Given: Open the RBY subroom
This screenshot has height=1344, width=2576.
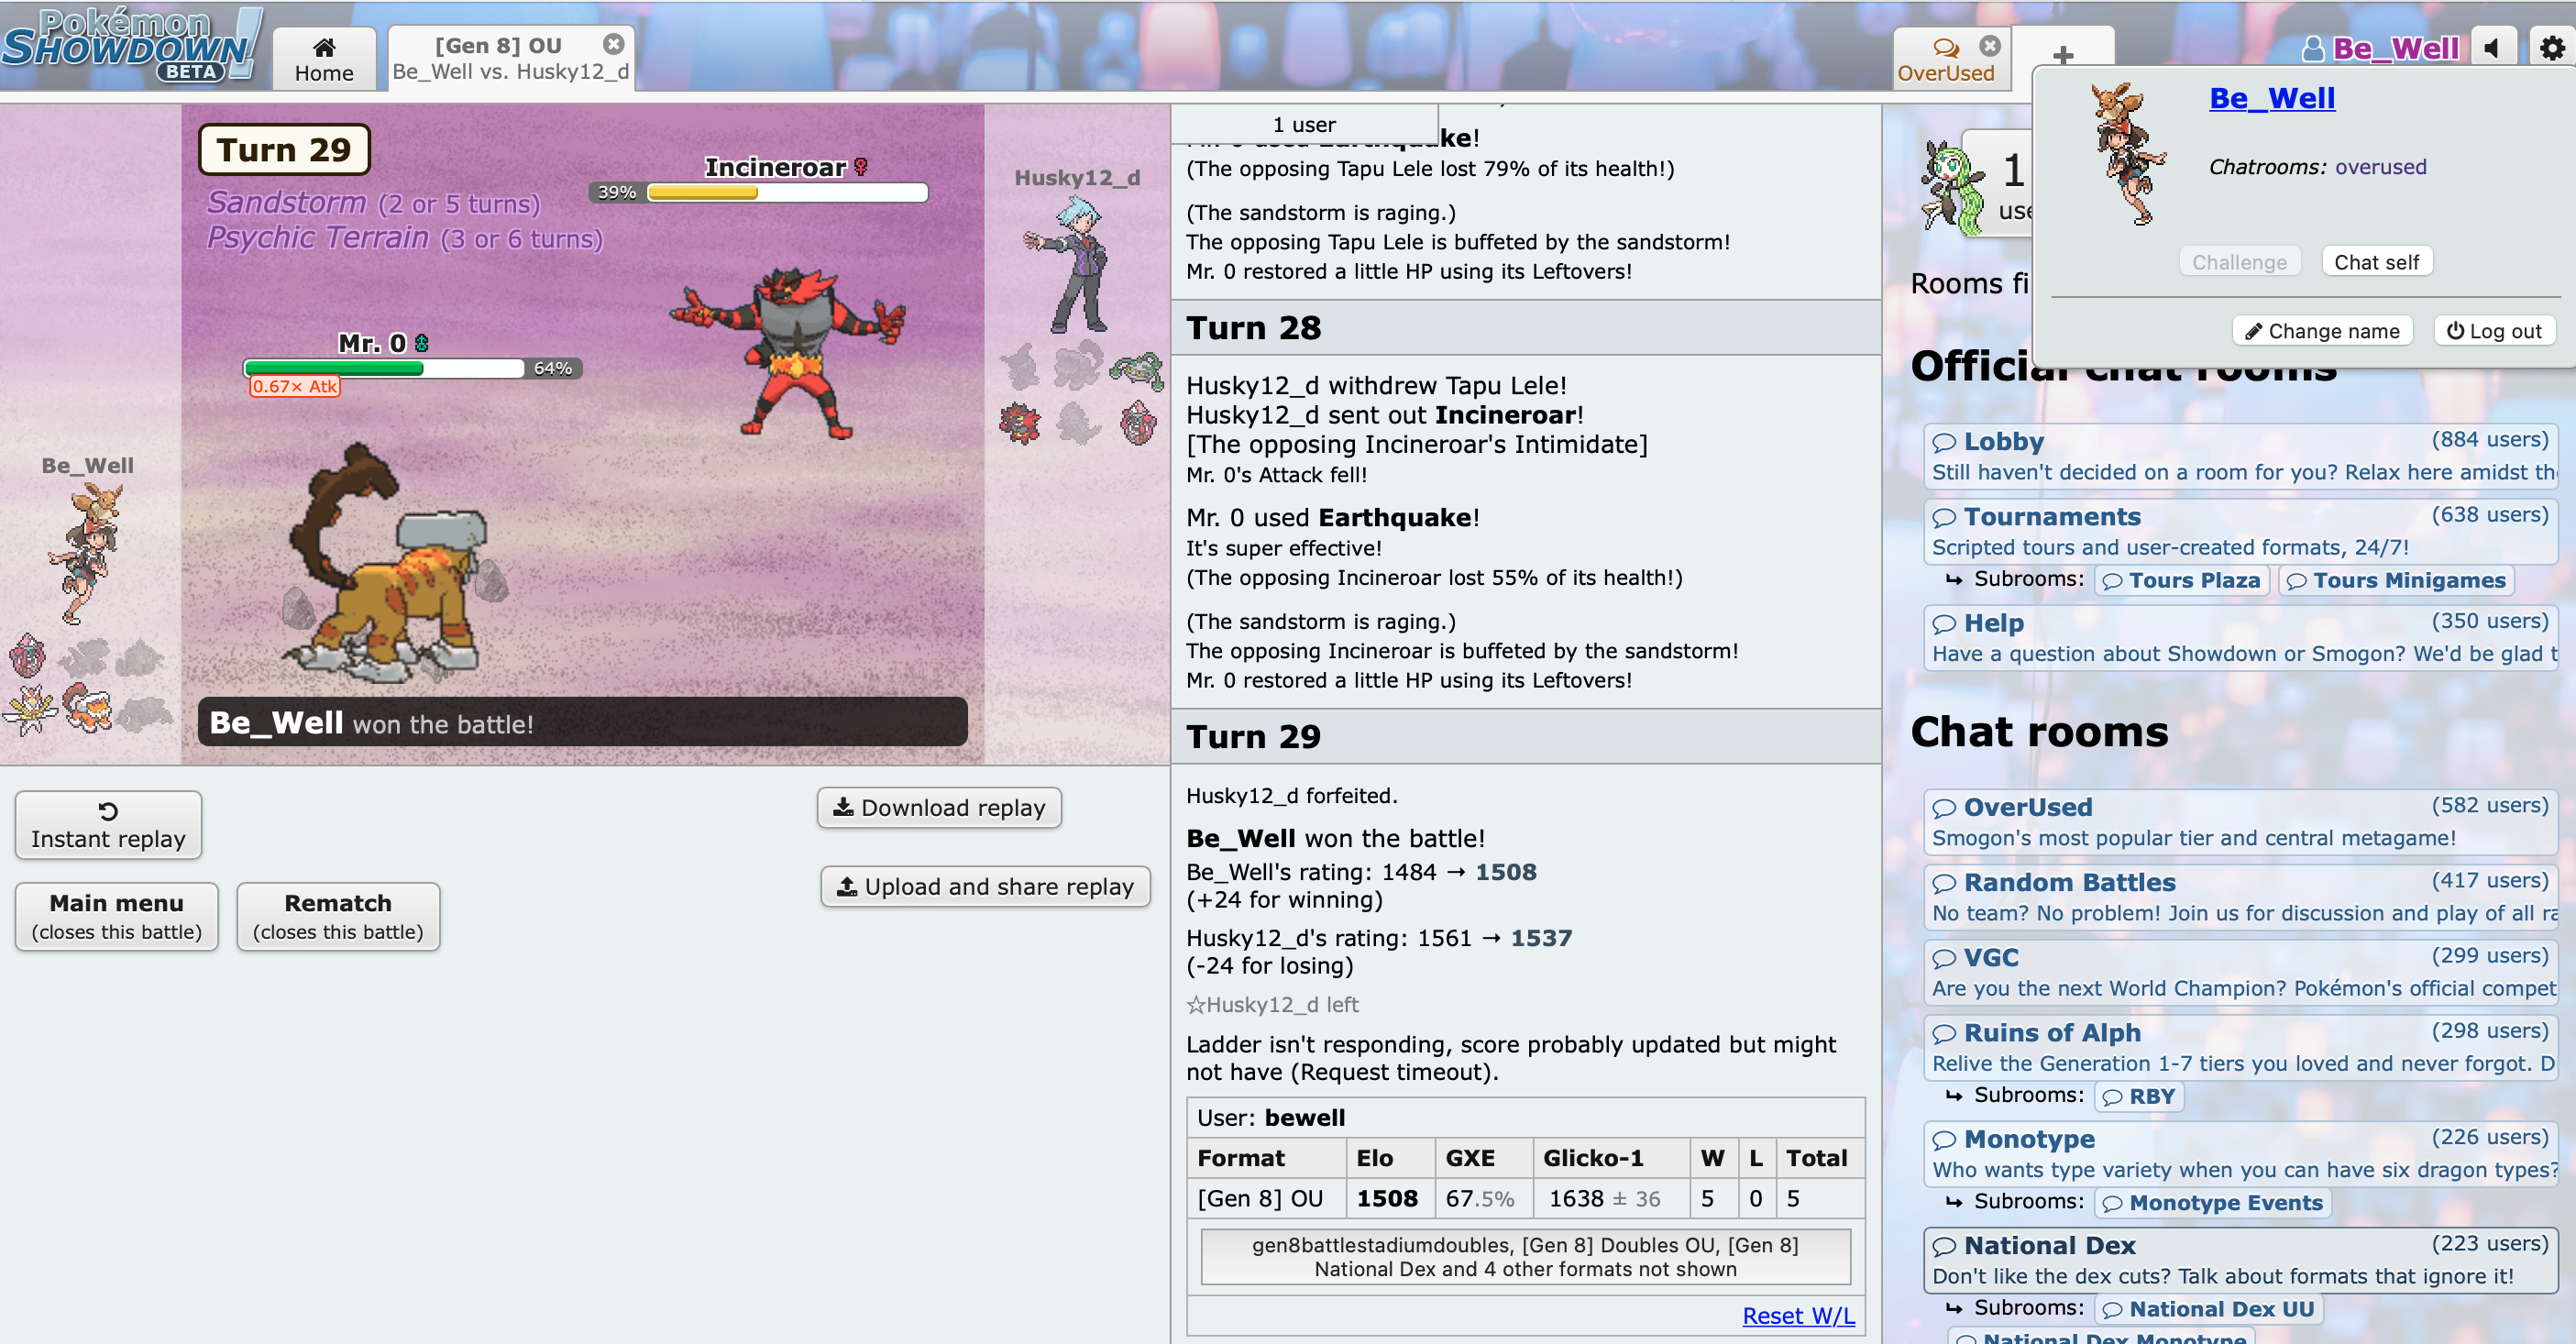Looking at the screenshot, I should pos(2139,1096).
